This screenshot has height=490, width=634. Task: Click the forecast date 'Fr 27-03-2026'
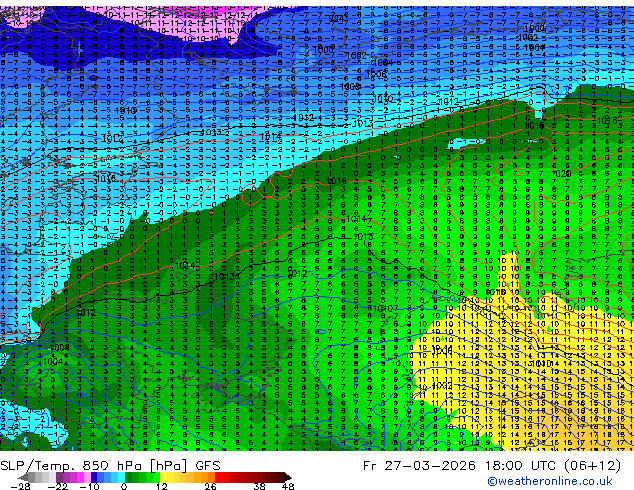point(419,465)
